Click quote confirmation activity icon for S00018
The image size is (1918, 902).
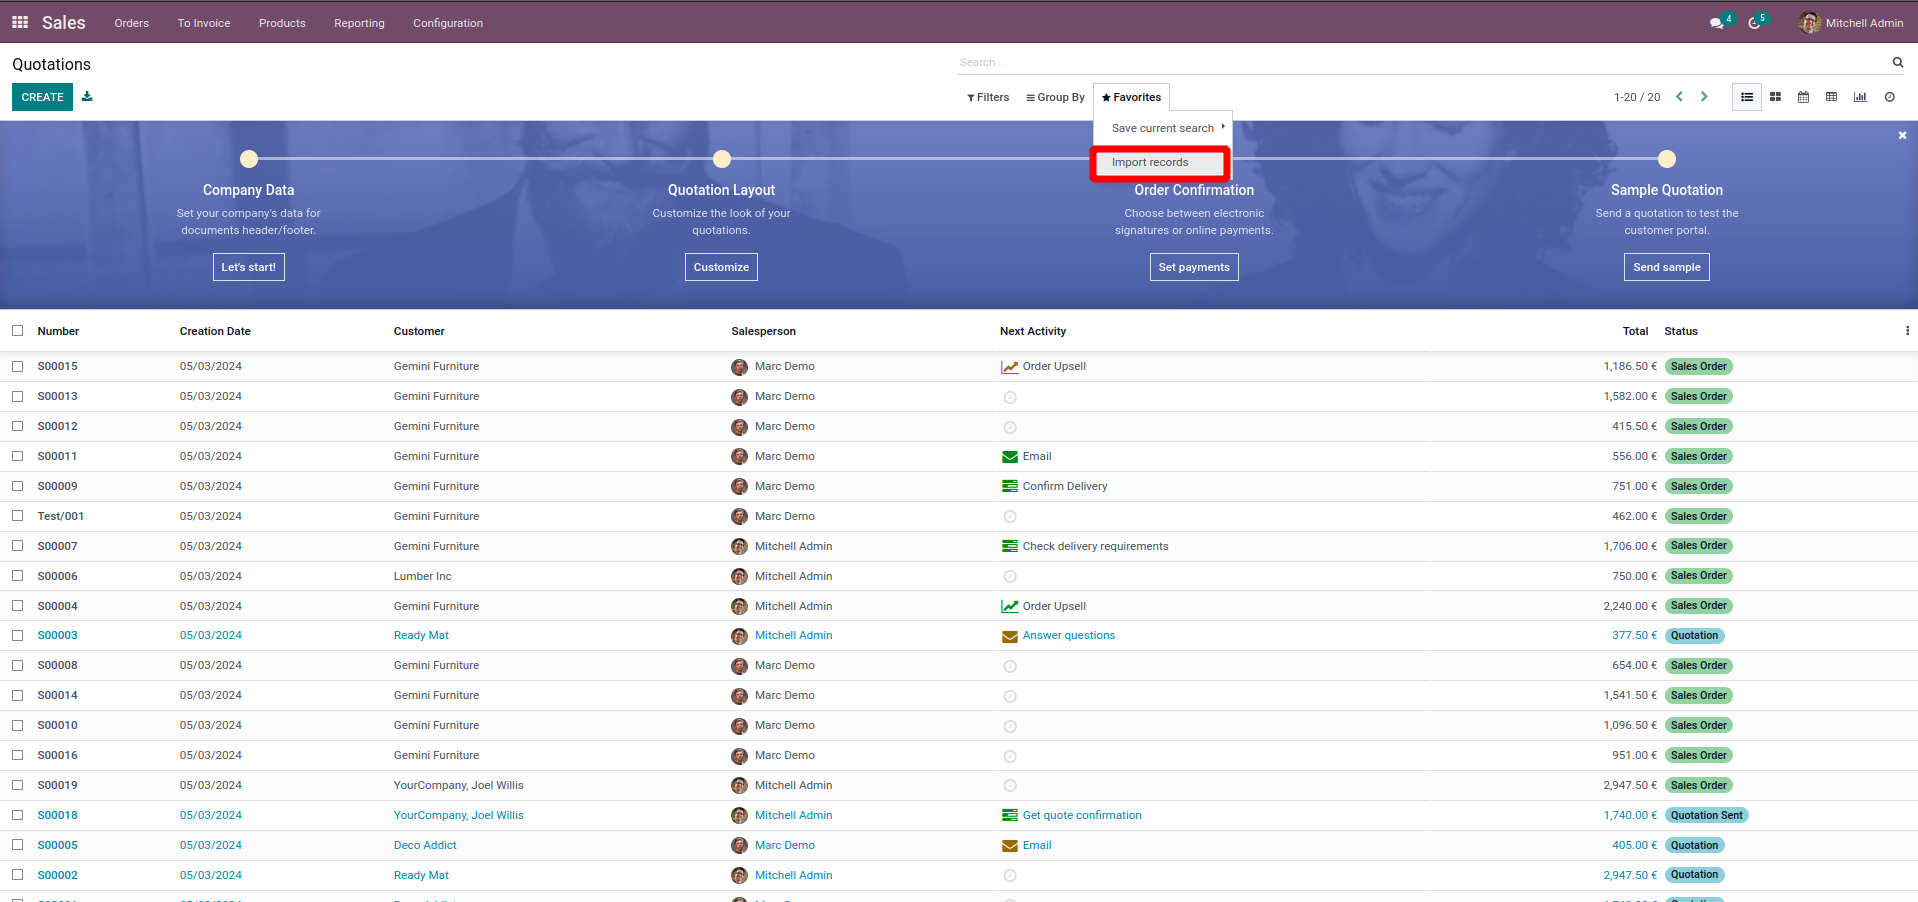point(1010,816)
